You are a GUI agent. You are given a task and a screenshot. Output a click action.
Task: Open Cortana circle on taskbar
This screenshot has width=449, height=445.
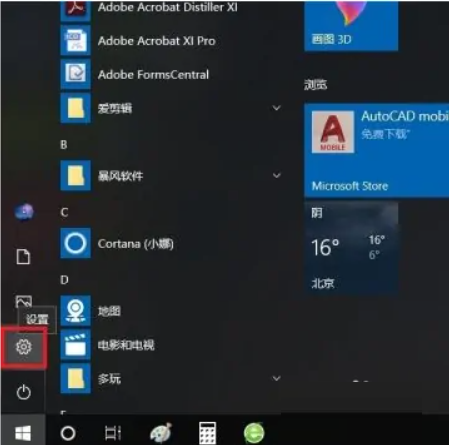[68, 433]
